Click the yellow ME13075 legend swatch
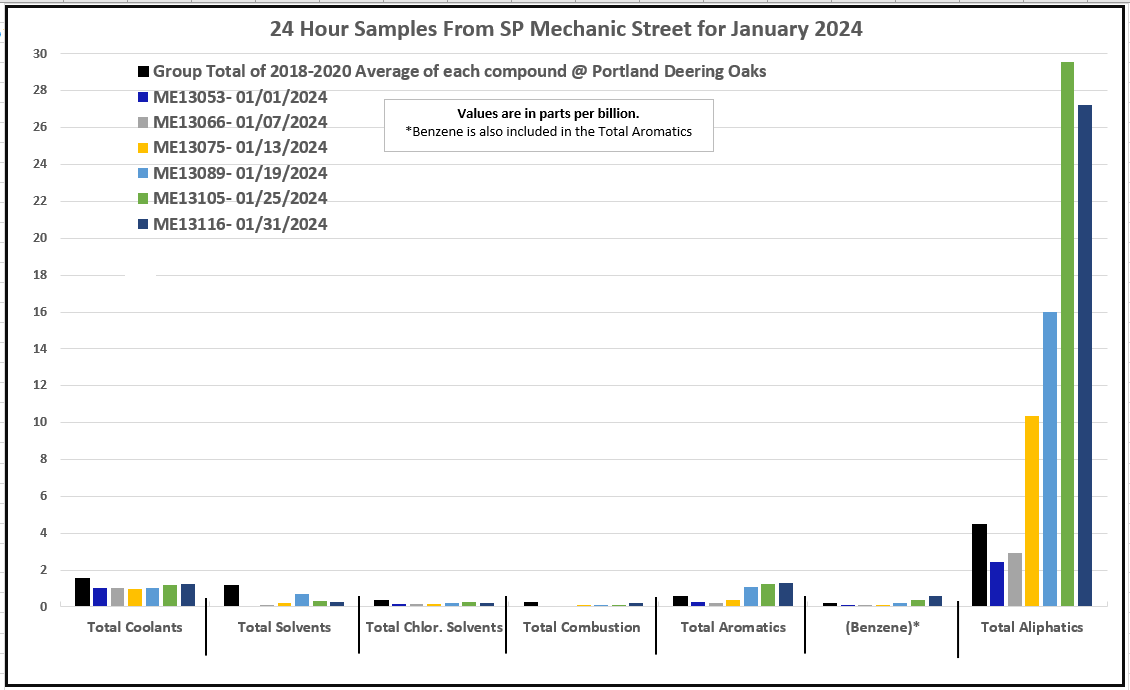The image size is (1130, 690). 144,148
